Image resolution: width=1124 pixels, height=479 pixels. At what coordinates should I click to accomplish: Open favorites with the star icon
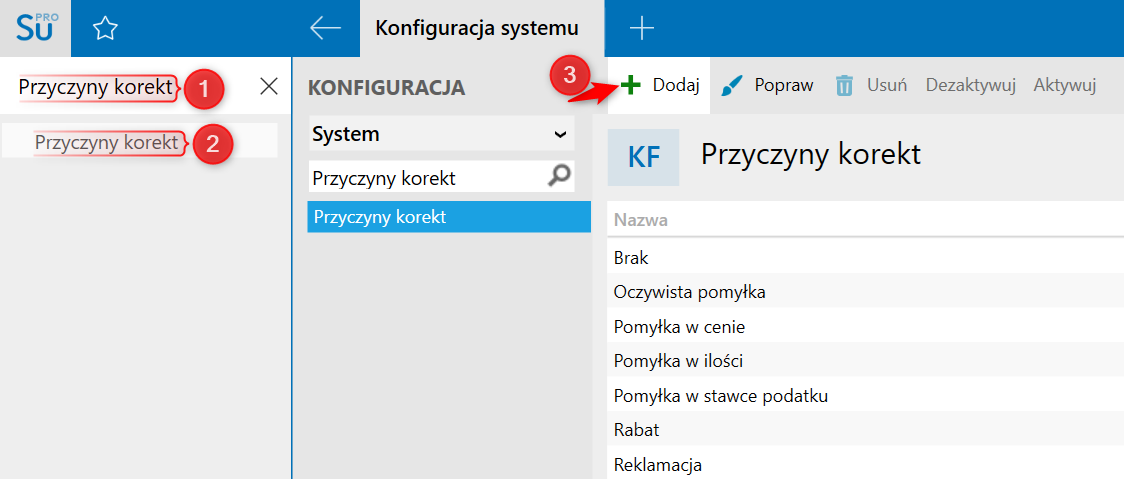106,29
